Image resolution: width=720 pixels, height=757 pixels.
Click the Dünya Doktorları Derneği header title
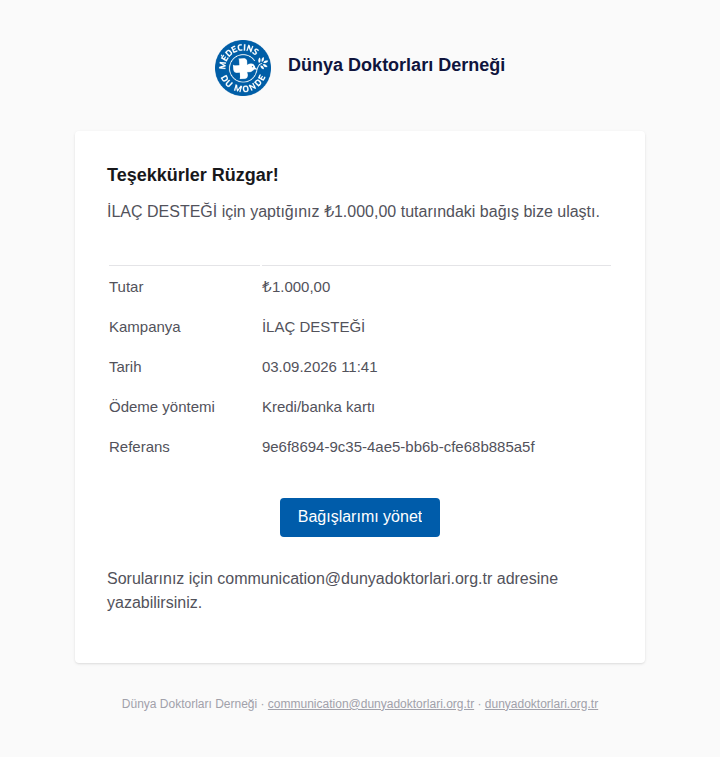(396, 65)
